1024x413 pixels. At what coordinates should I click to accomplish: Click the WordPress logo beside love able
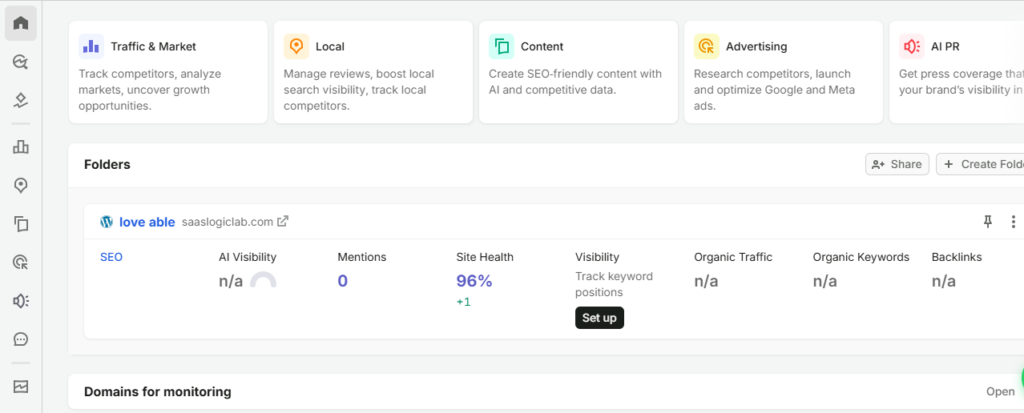[106, 222]
